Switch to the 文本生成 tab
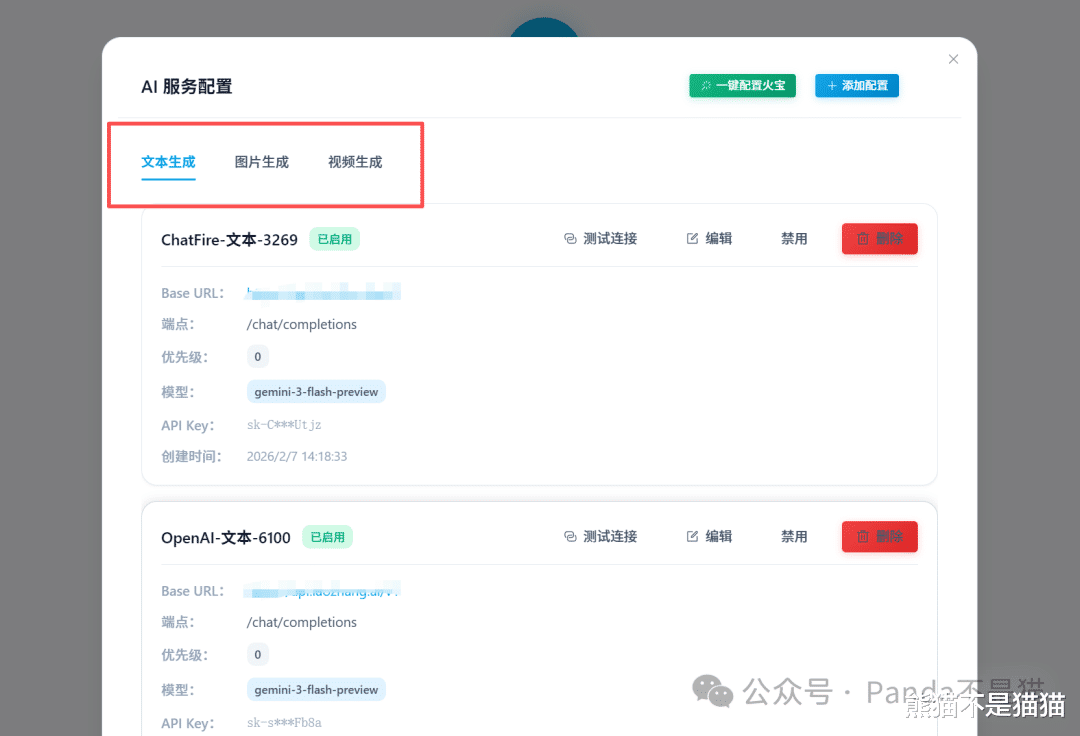 tap(168, 162)
